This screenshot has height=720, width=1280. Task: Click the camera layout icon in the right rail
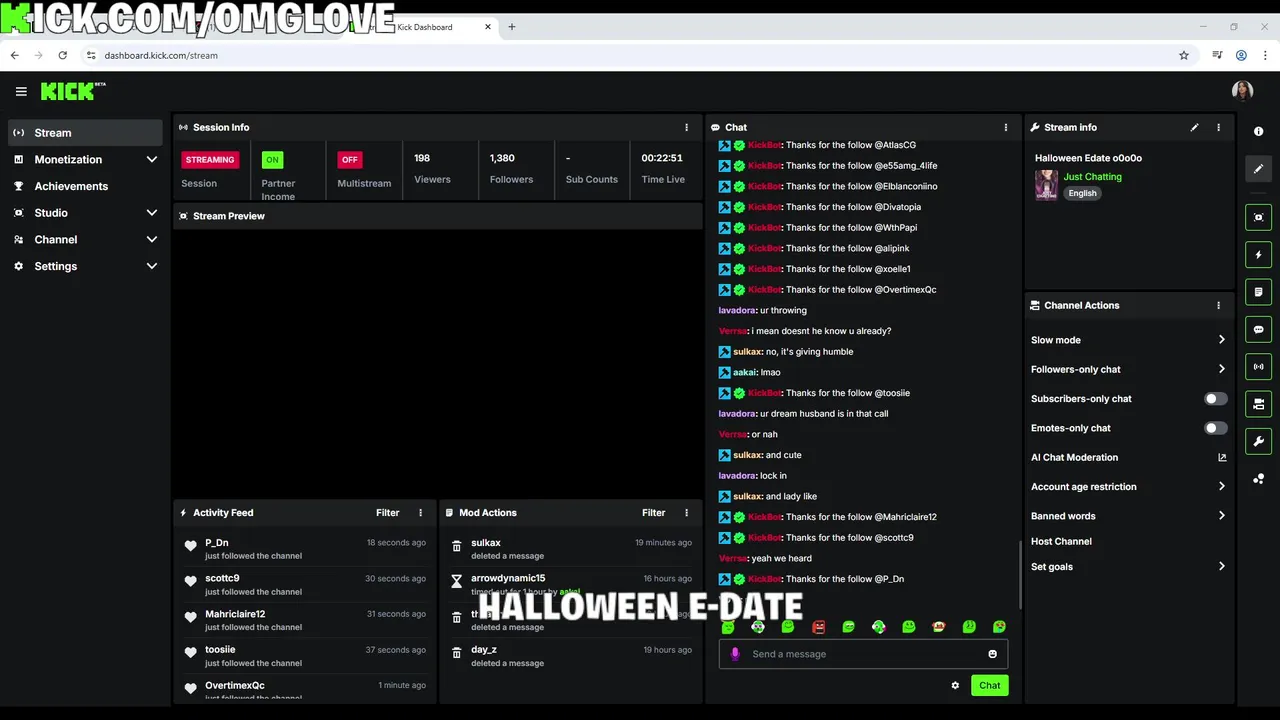coord(1258,404)
